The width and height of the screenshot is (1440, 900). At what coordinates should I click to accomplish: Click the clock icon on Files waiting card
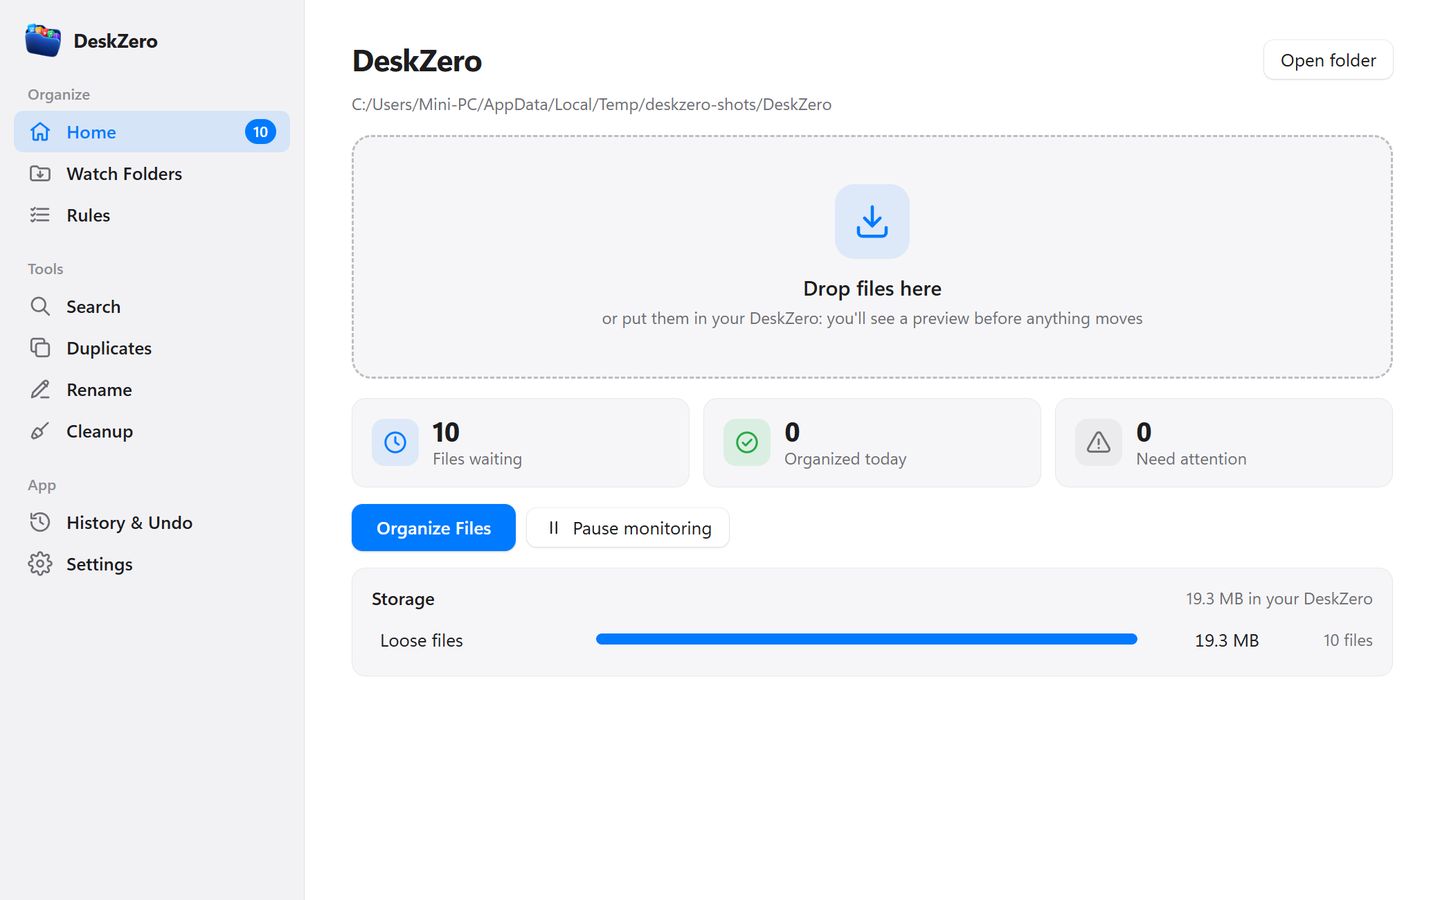tap(395, 442)
